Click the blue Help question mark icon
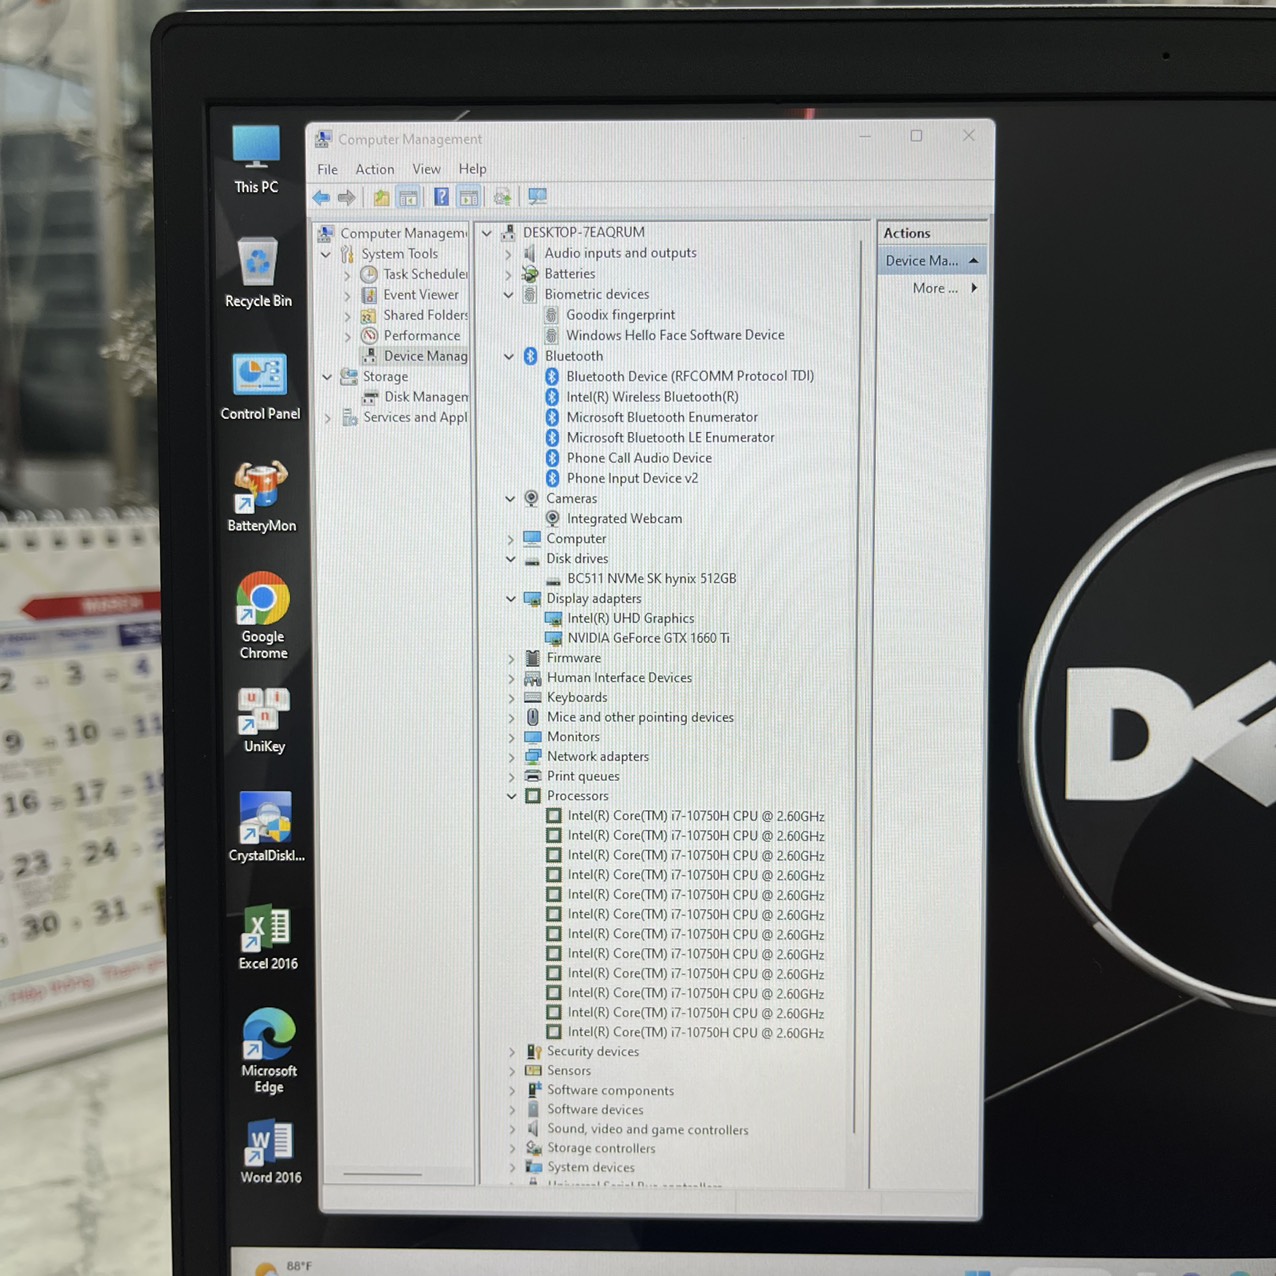The height and width of the screenshot is (1276, 1276). (x=441, y=197)
